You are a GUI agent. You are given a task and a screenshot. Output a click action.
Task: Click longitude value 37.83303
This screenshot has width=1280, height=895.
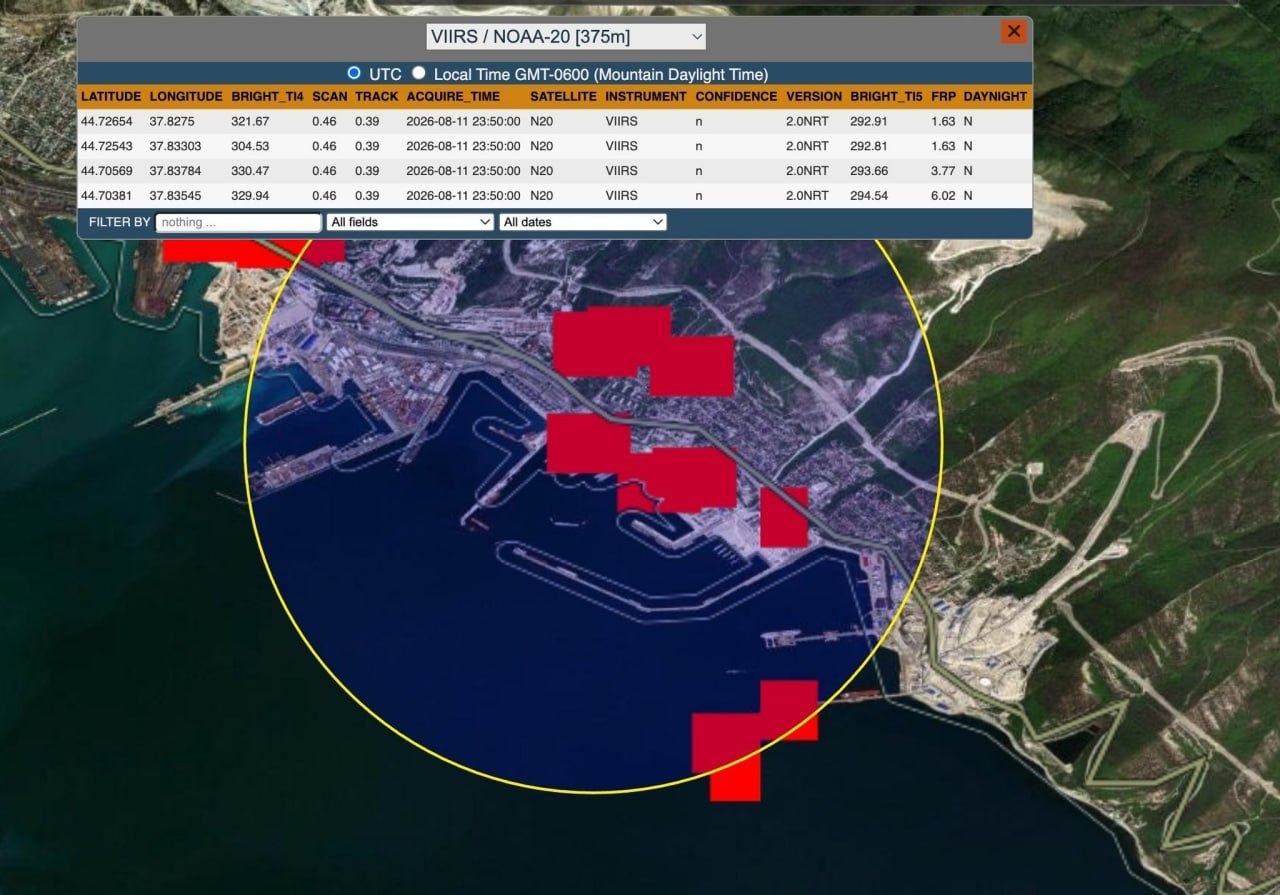[175, 146]
